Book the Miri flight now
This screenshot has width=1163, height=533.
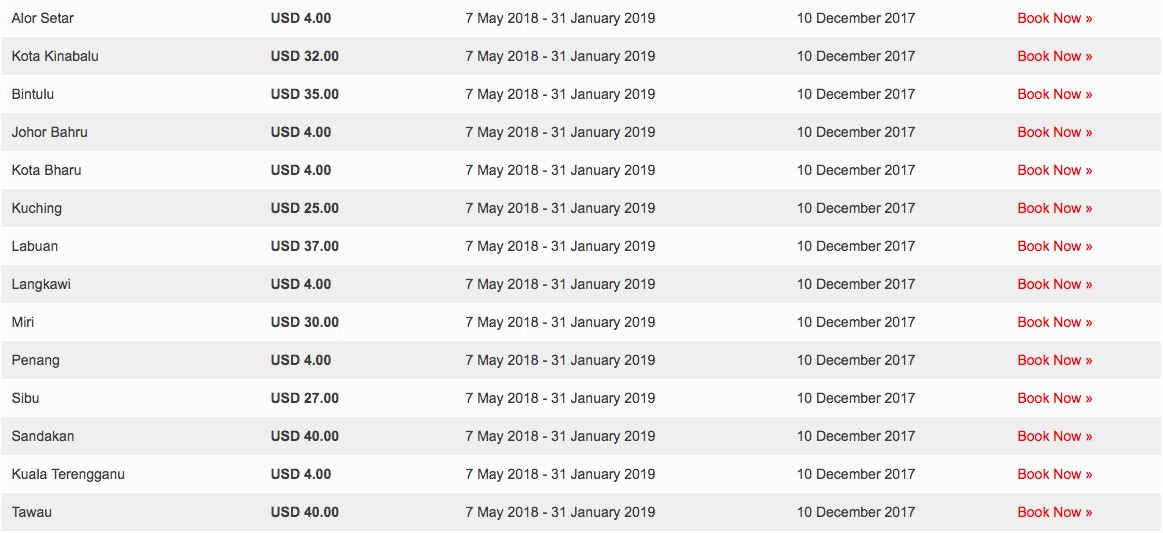tap(1054, 322)
